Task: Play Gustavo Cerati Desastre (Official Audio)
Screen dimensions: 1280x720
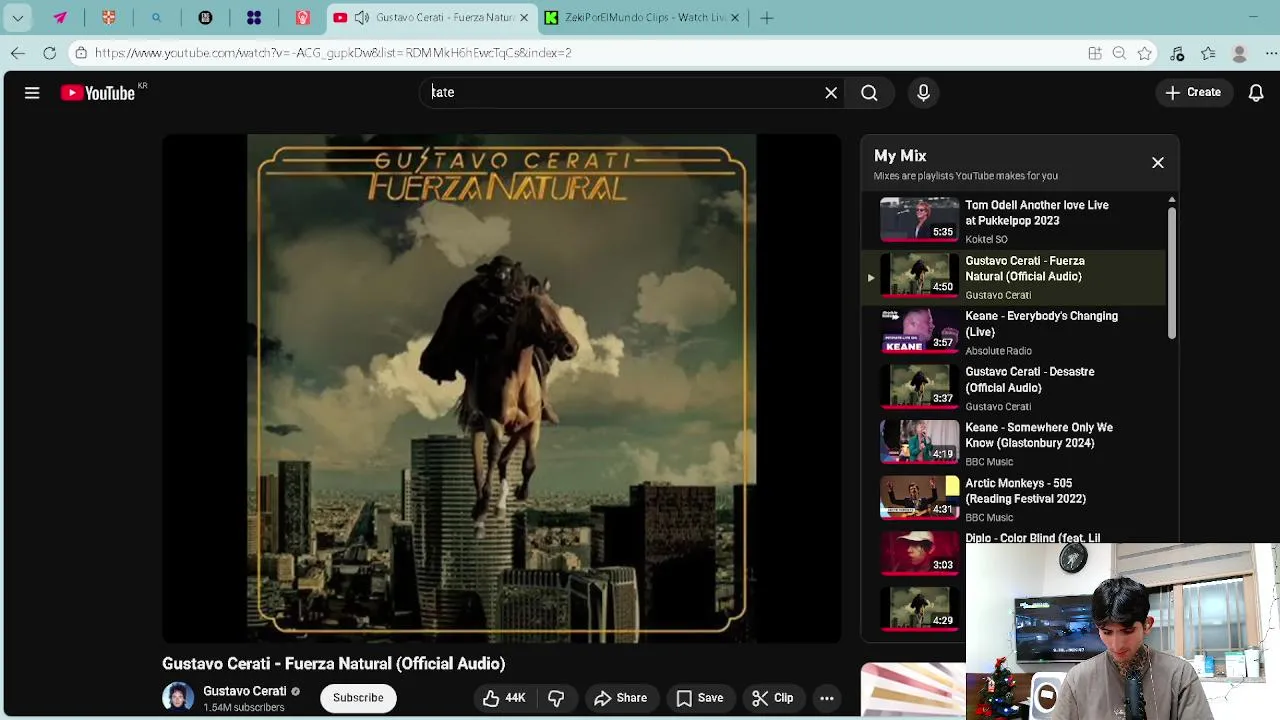Action: (1015, 388)
